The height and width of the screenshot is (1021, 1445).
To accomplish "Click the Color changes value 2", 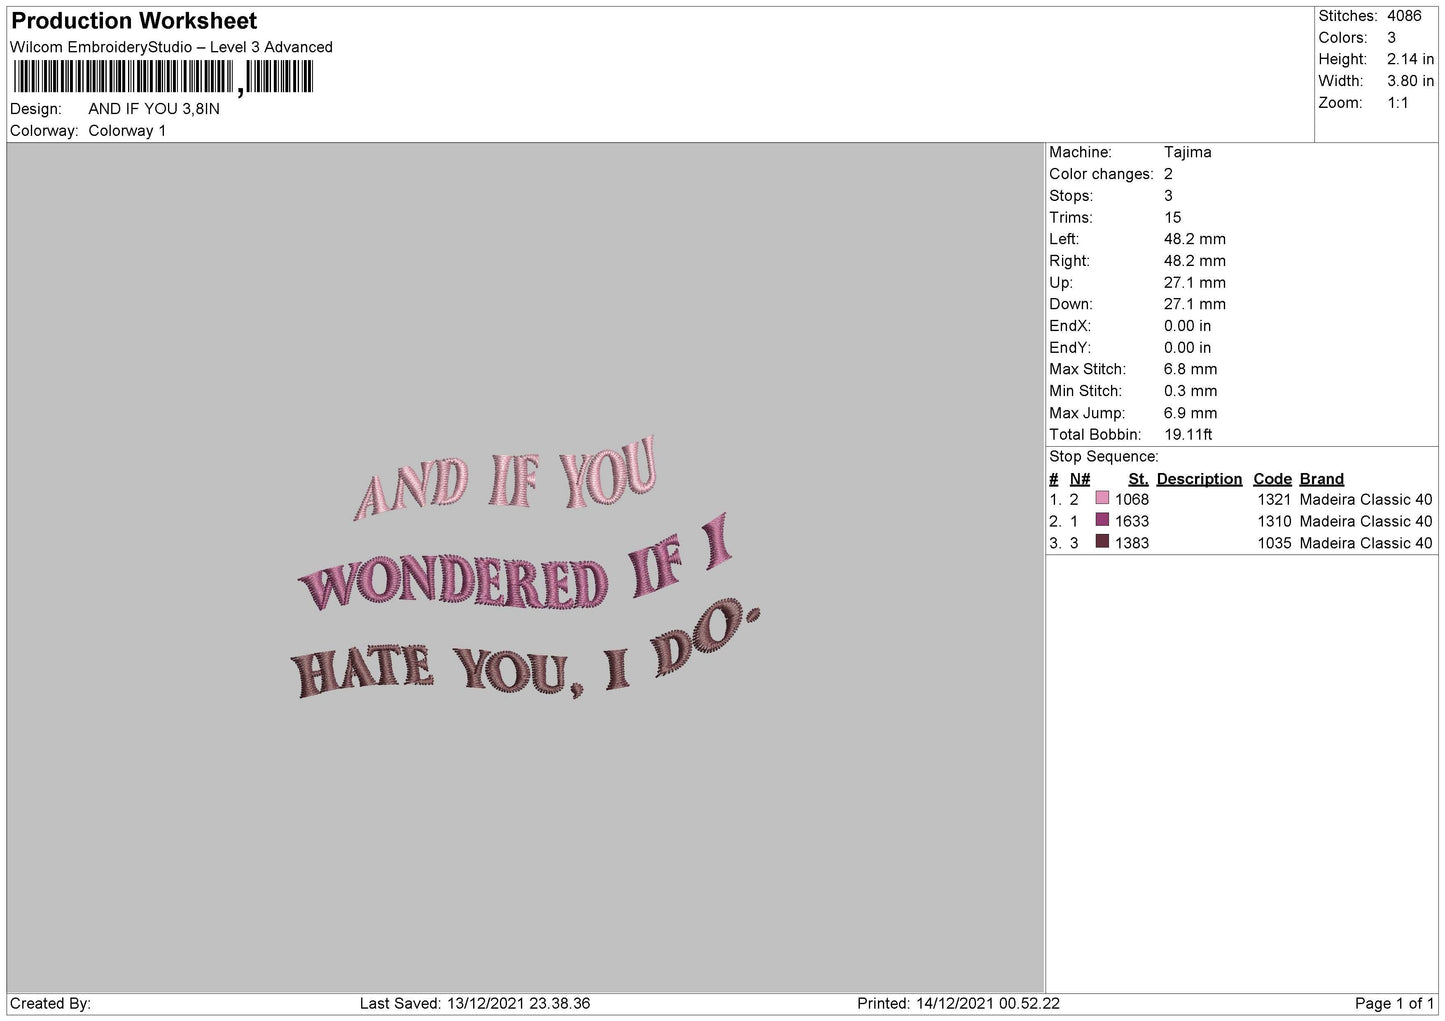I will coord(1168,174).
